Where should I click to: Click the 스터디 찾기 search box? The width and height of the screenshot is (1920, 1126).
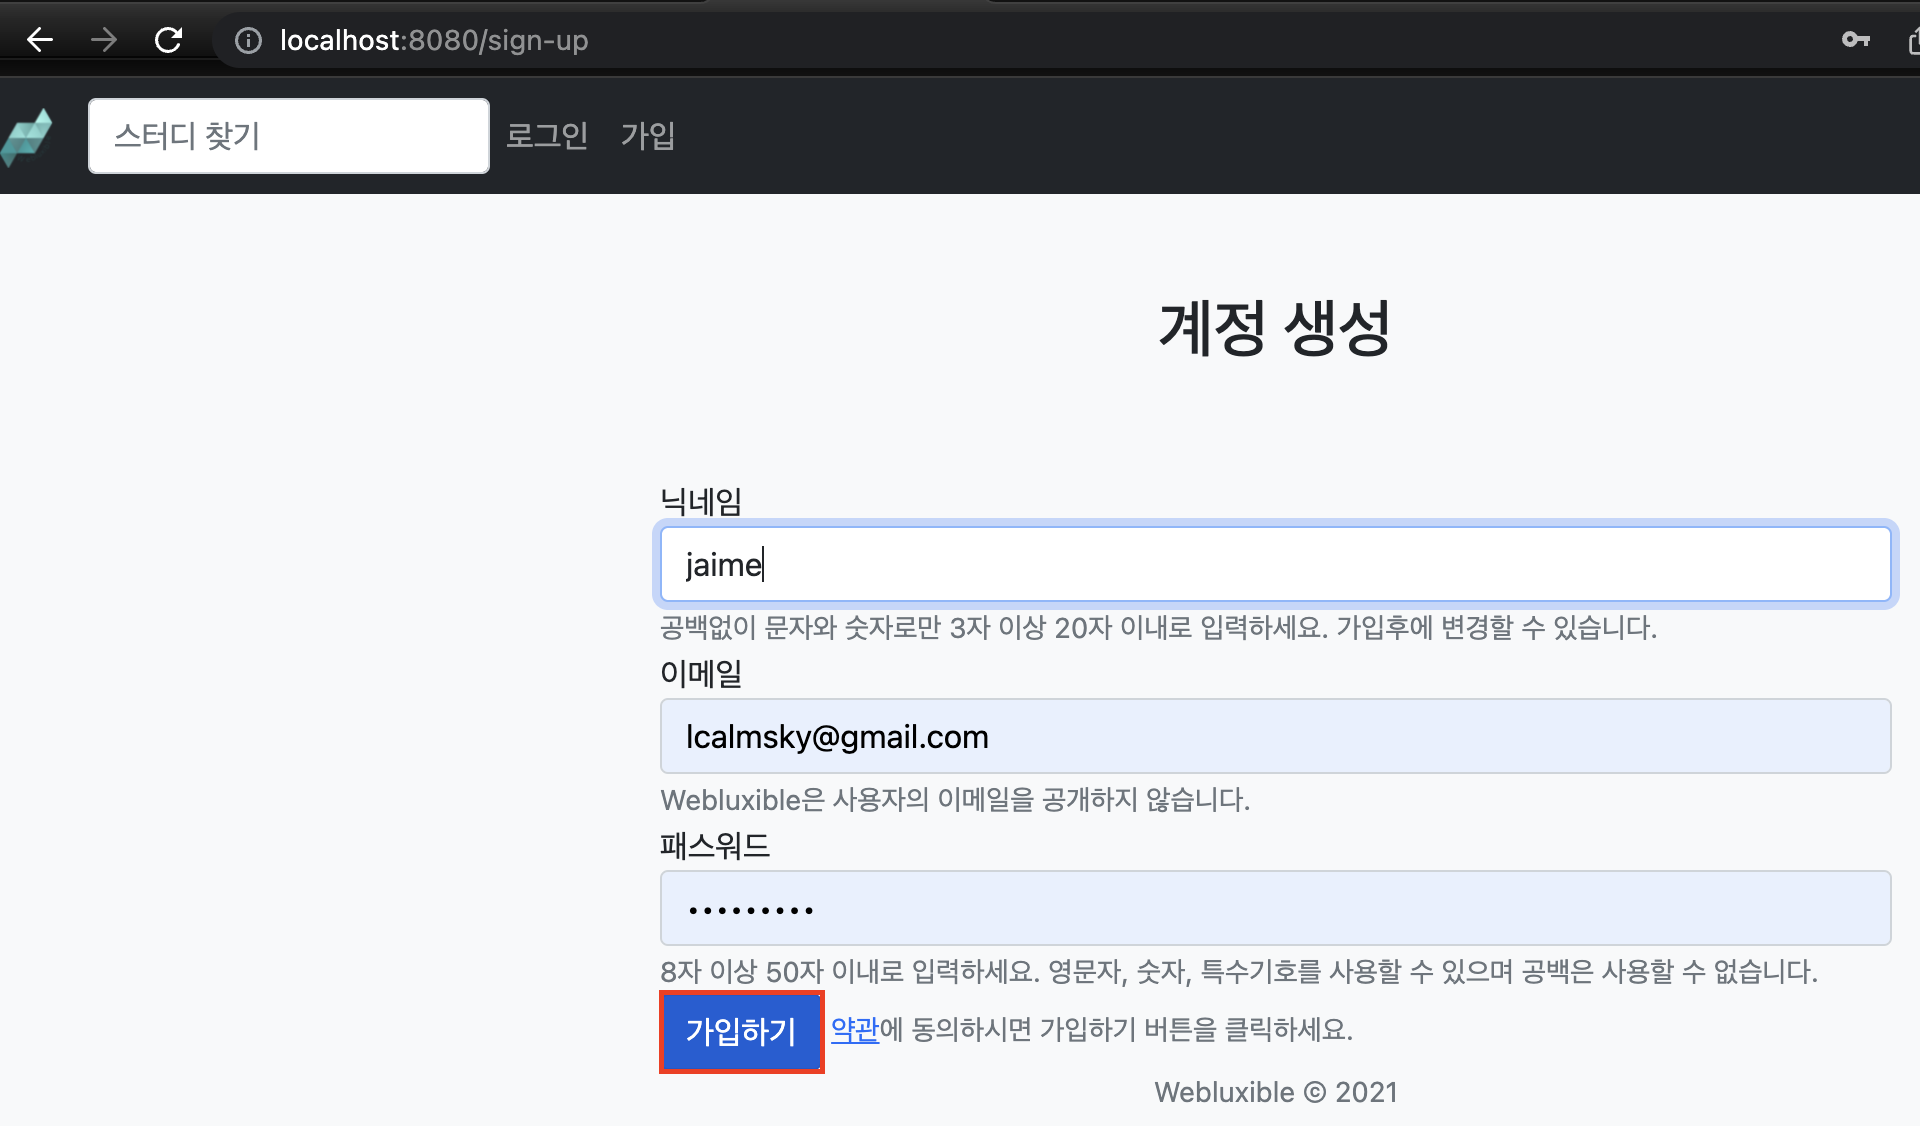(288, 136)
